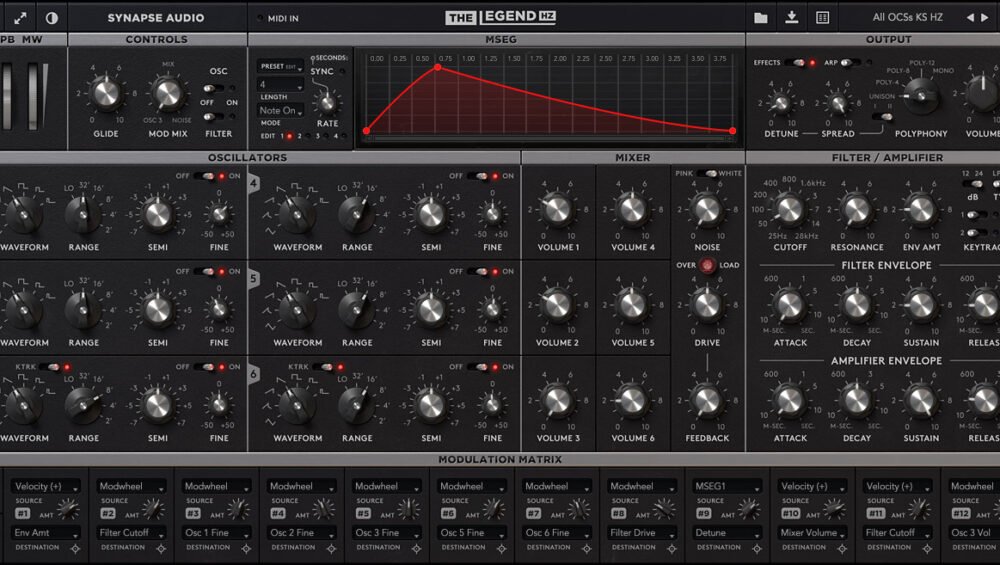1000x565 pixels.
Task: Click The Legend HZ title logo
Action: (x=501, y=17)
